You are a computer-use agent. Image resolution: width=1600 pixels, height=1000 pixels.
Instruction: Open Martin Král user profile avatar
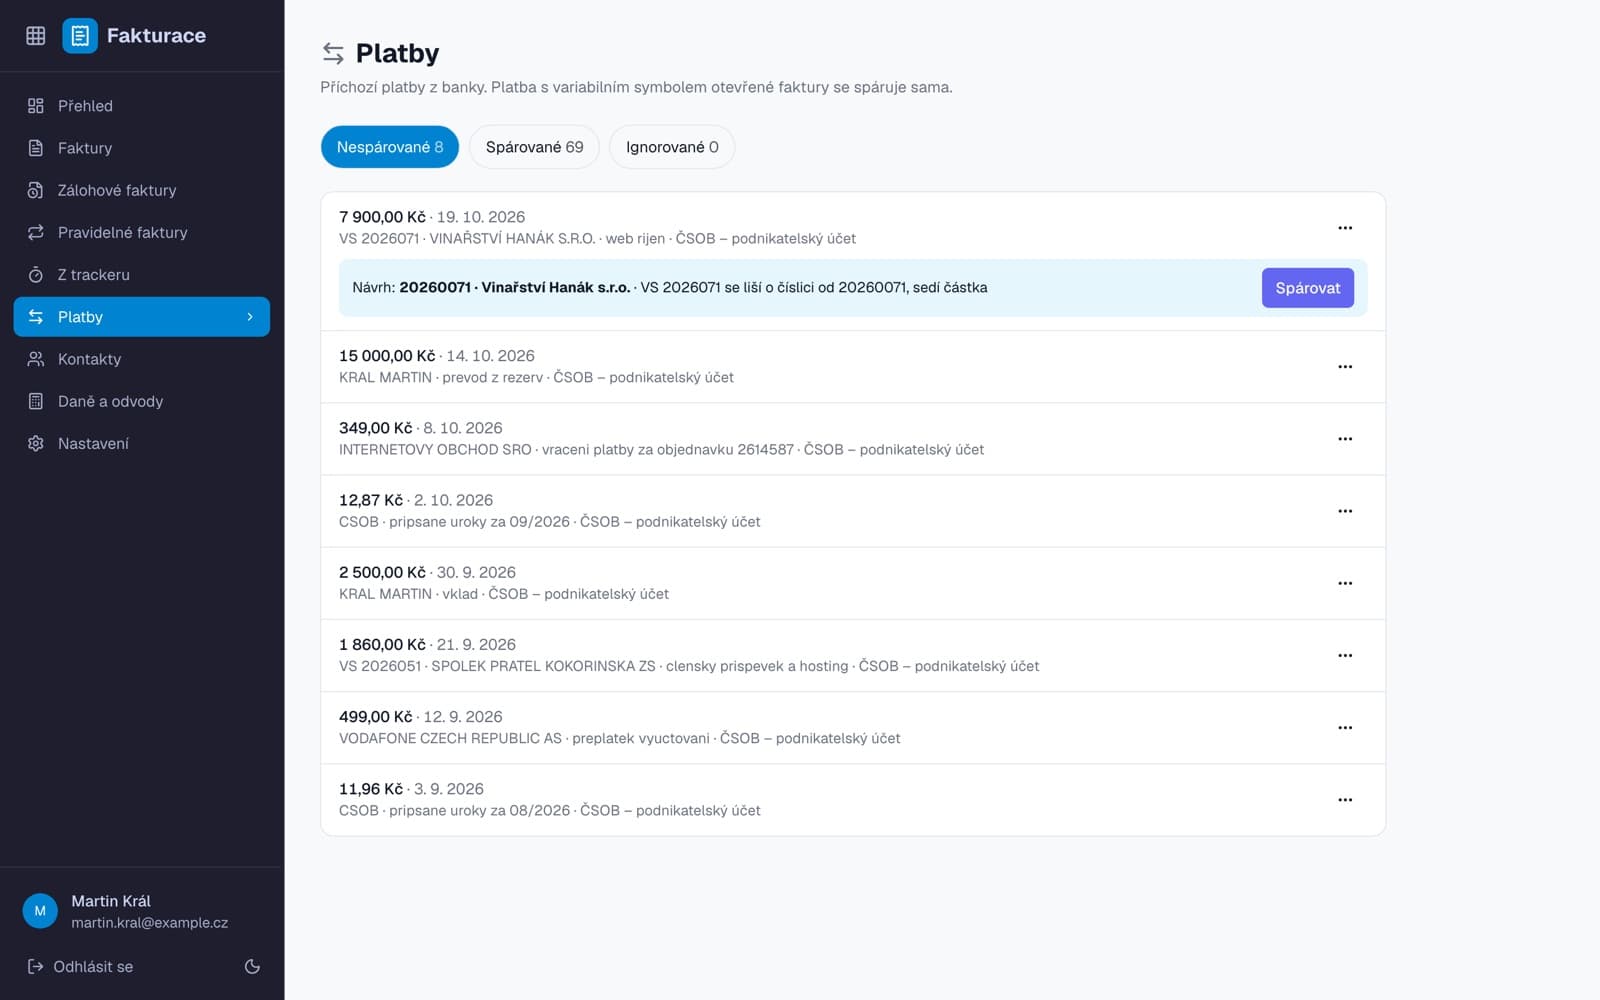pyautogui.click(x=40, y=911)
